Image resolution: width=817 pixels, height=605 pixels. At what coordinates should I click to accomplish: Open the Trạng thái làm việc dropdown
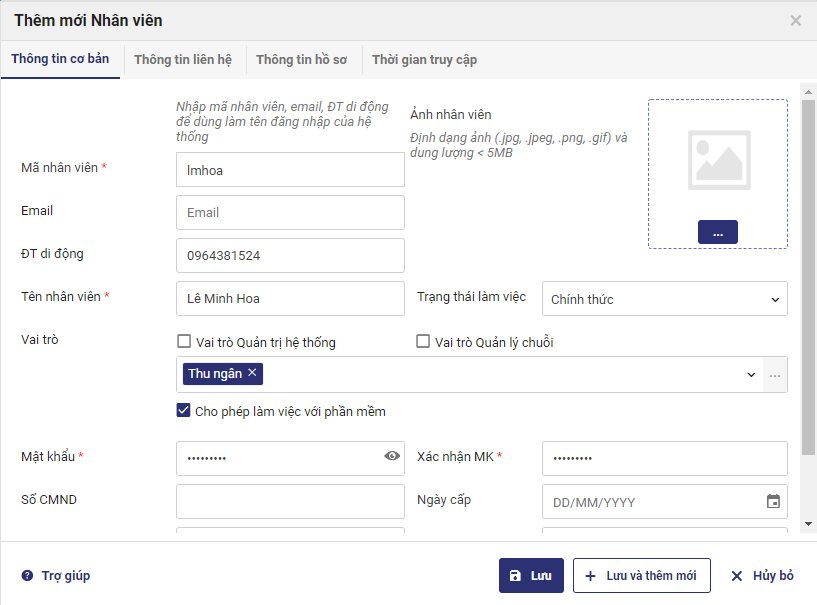664,299
